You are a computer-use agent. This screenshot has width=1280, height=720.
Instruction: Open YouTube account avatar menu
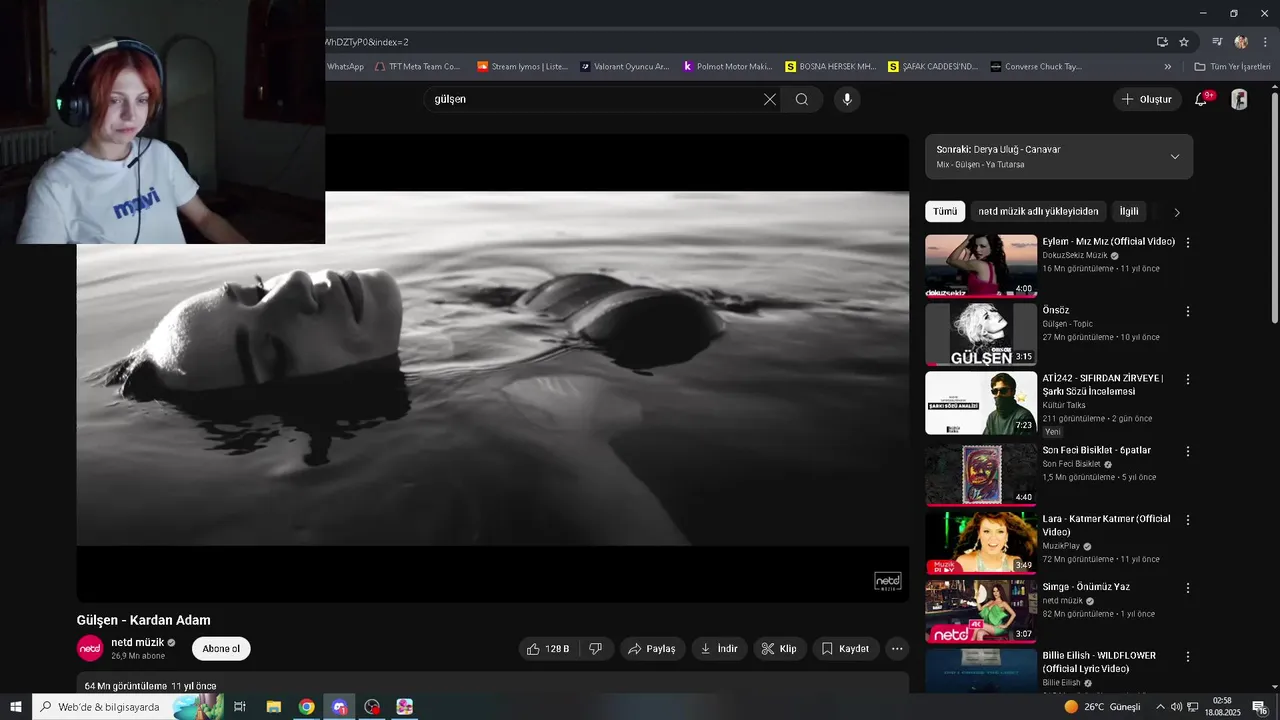click(1239, 99)
